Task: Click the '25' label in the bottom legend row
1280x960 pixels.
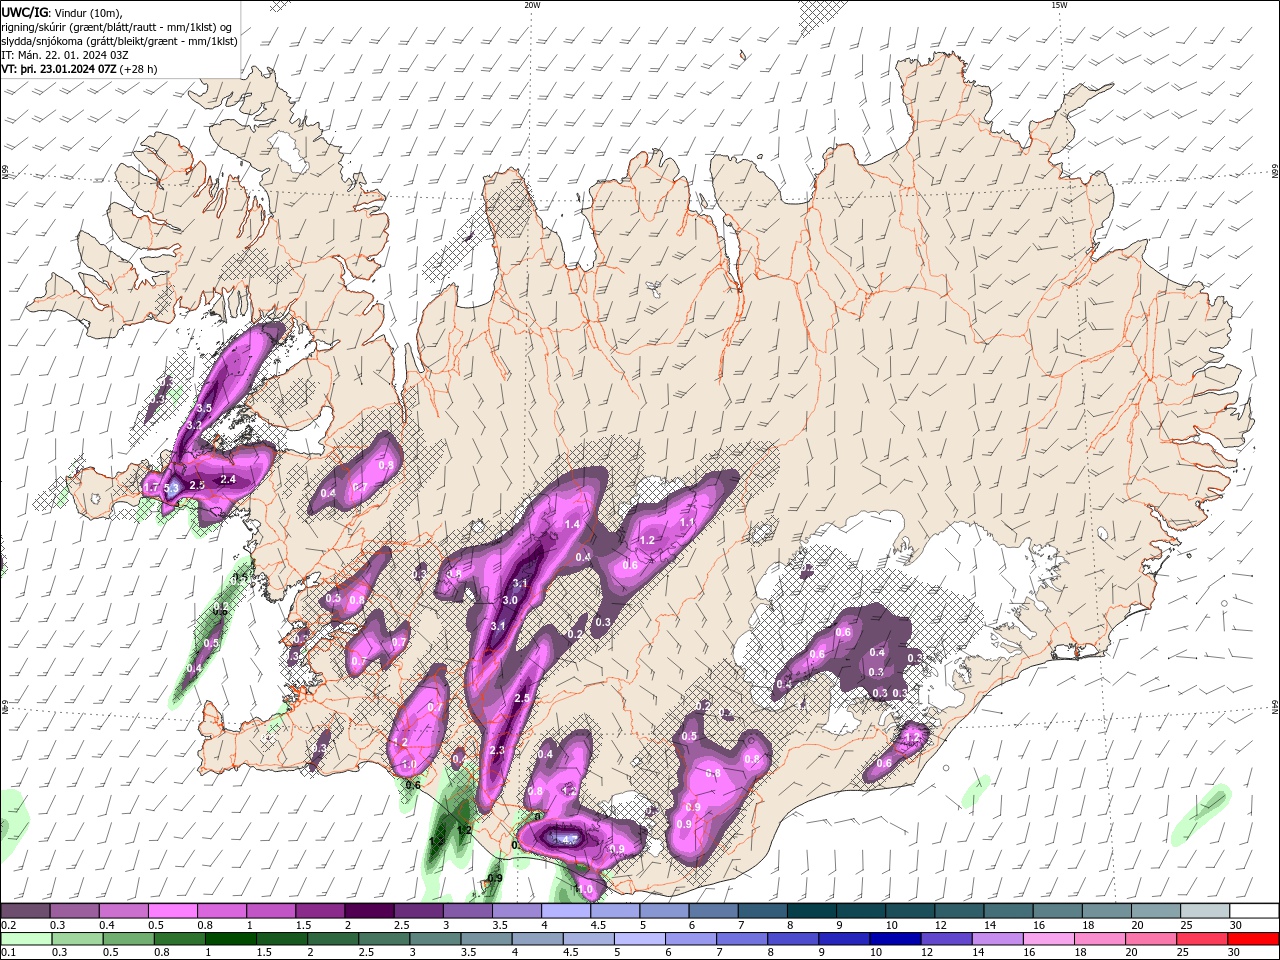Action: [x=1180, y=952]
